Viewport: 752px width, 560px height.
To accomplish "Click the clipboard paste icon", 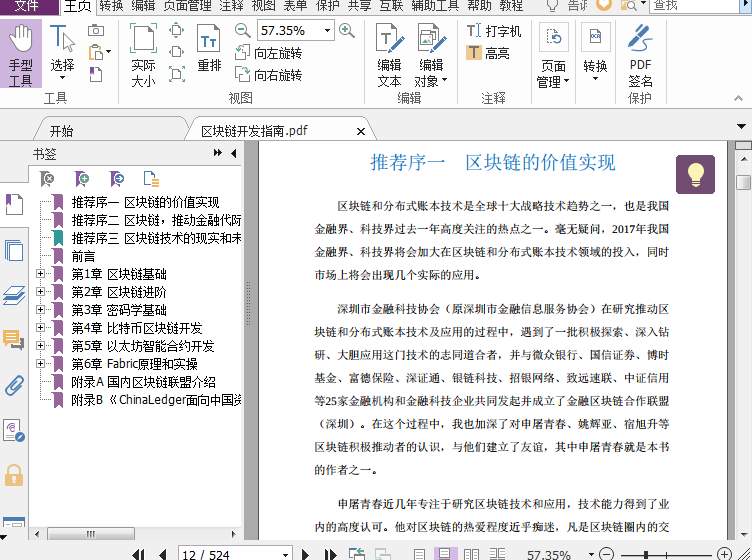I will point(95,52).
